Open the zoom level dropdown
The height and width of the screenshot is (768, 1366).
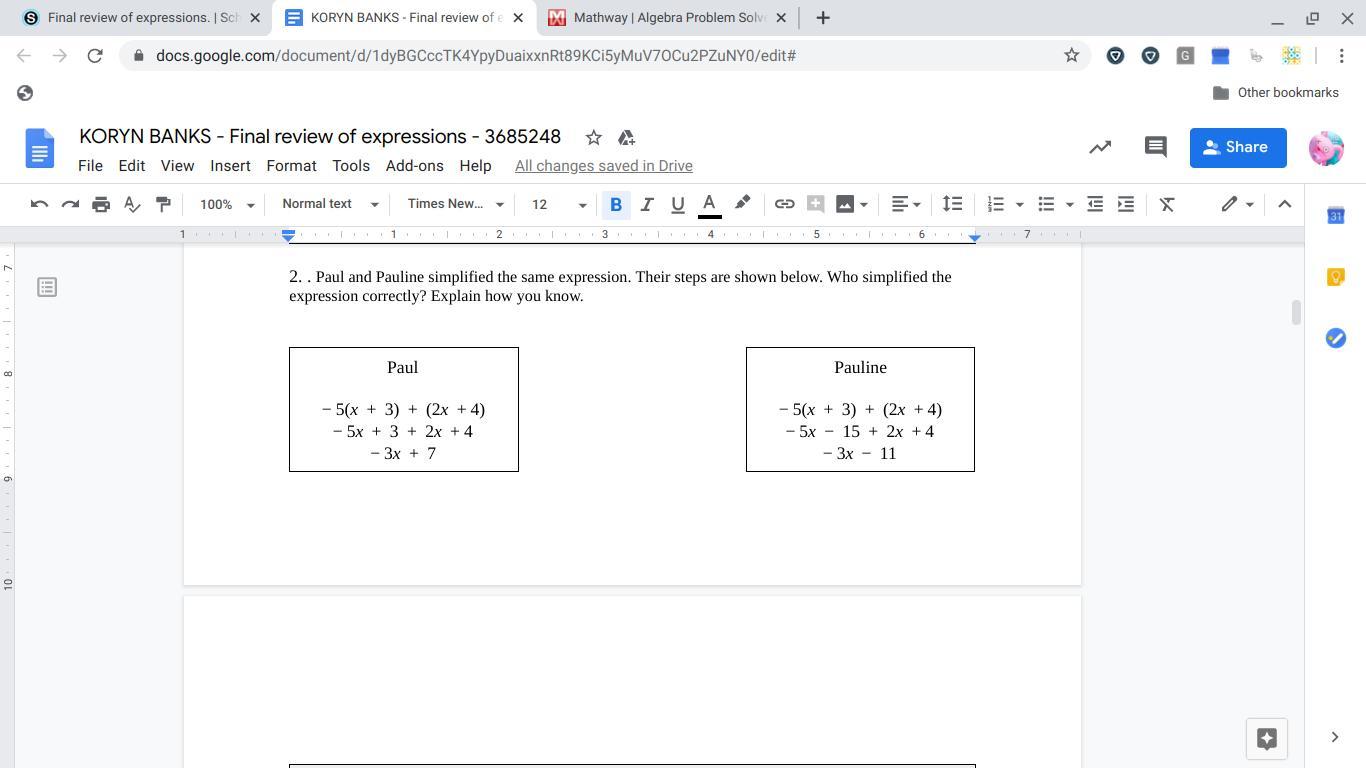227,204
